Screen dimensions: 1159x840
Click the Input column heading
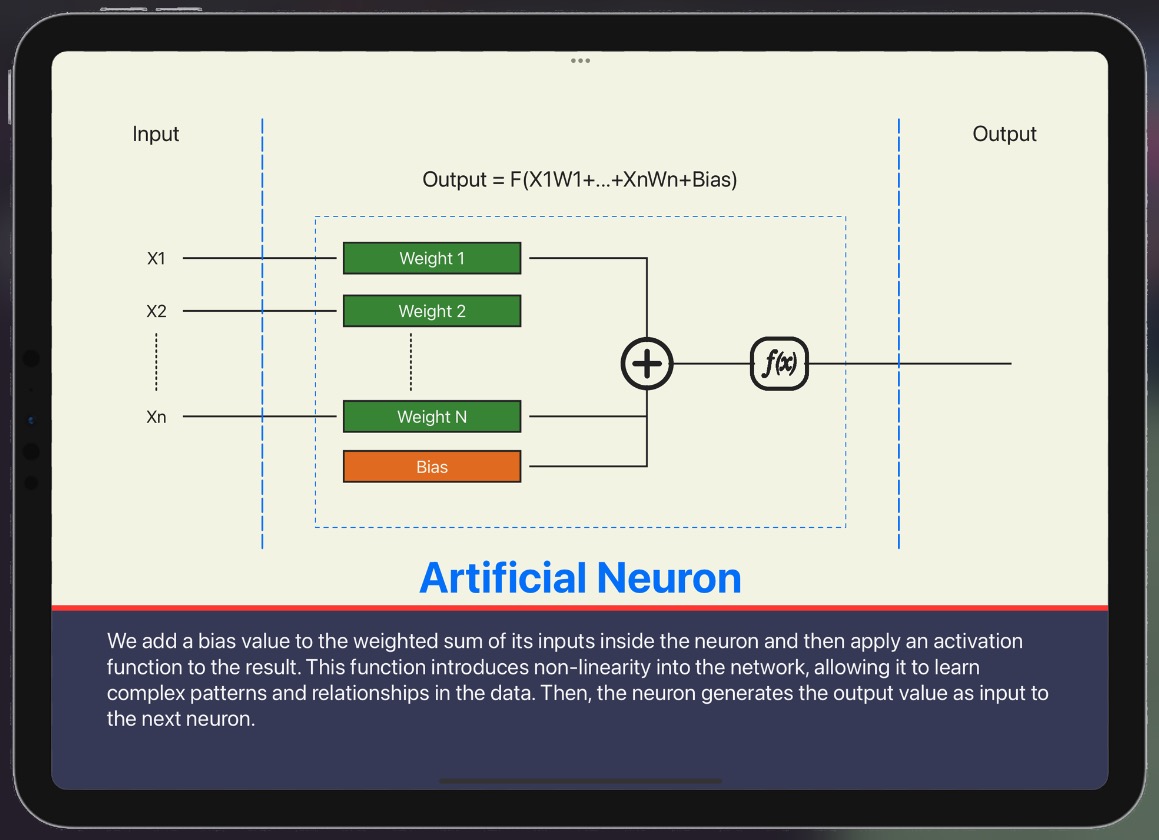pyautogui.click(x=156, y=134)
